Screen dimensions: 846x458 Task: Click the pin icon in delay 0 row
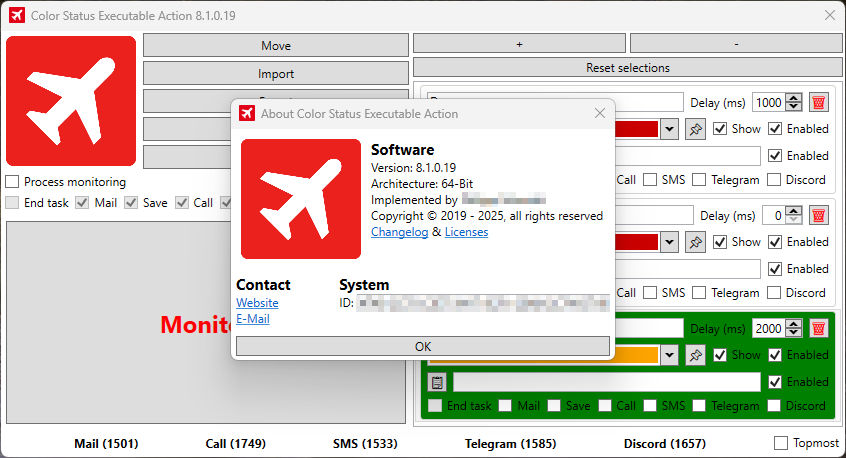point(695,242)
